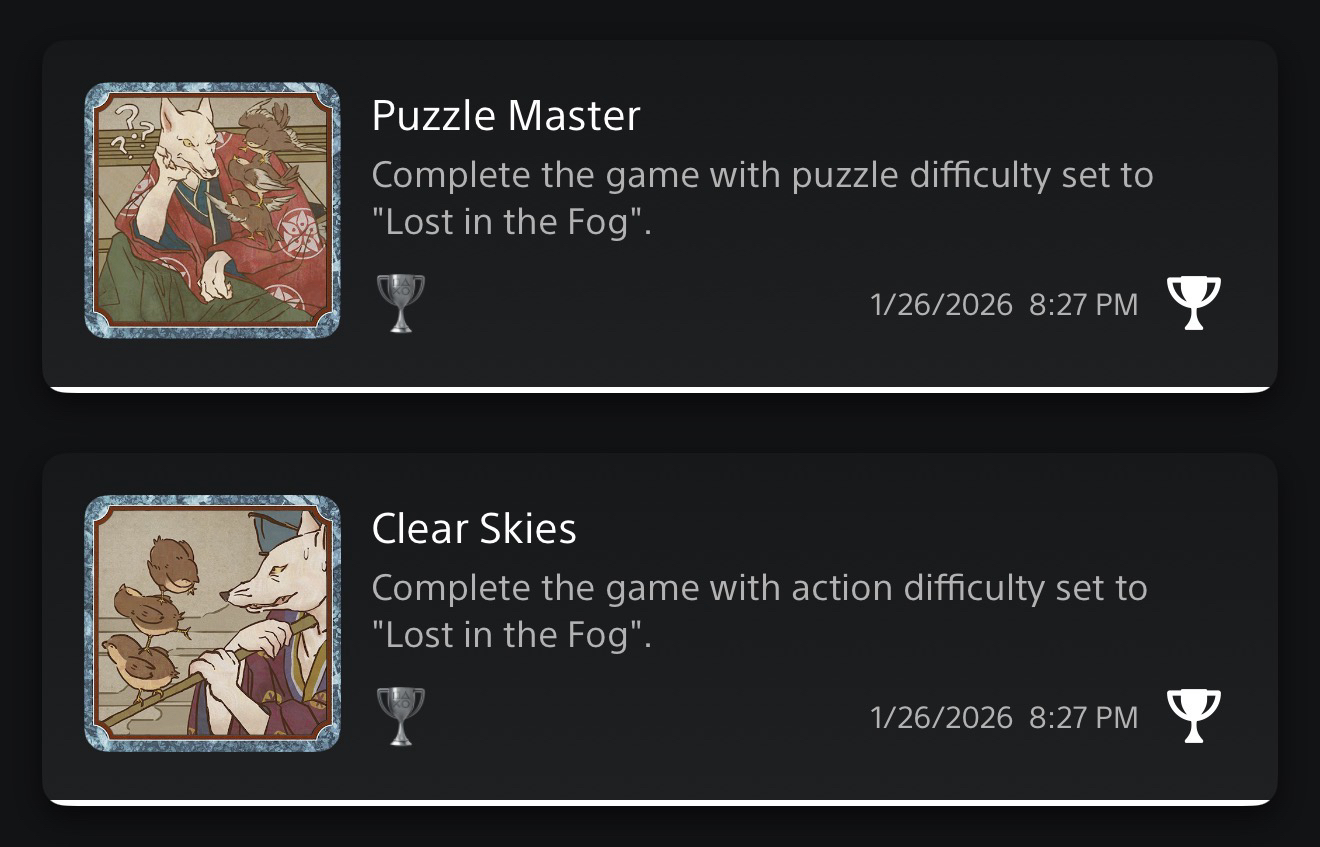Click the silver trophy icon under Clear Skies
The height and width of the screenshot is (847, 1320).
pyautogui.click(x=400, y=715)
